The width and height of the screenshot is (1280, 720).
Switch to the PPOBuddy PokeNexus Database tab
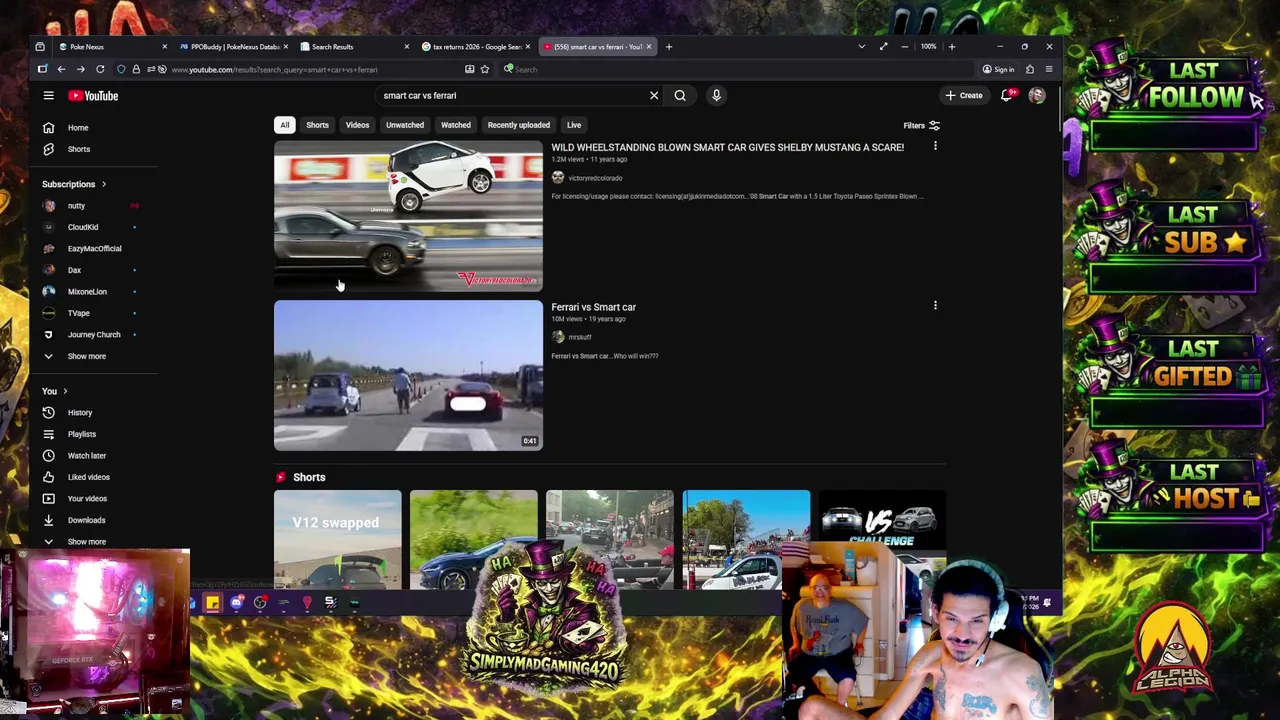pyautogui.click(x=234, y=47)
